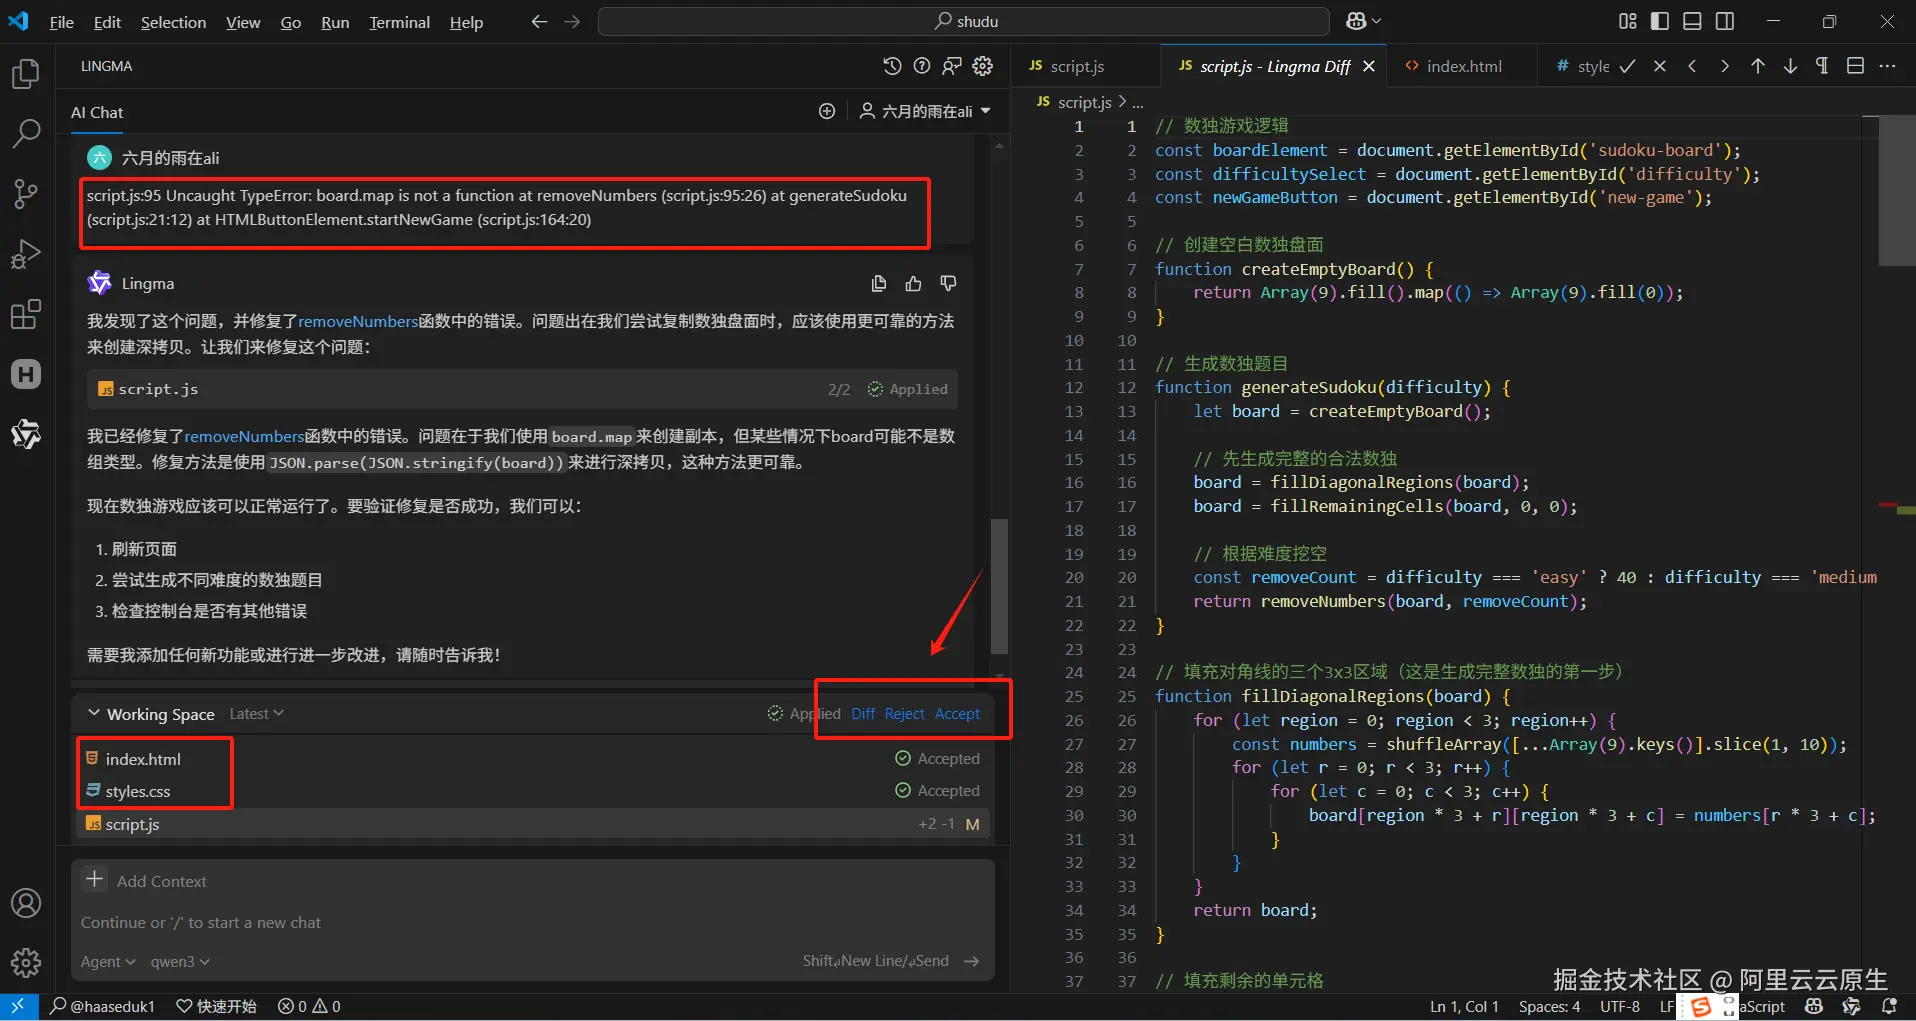
Task: Expand the breadcrumb ellipsis after script.js
Action: click(x=1138, y=103)
